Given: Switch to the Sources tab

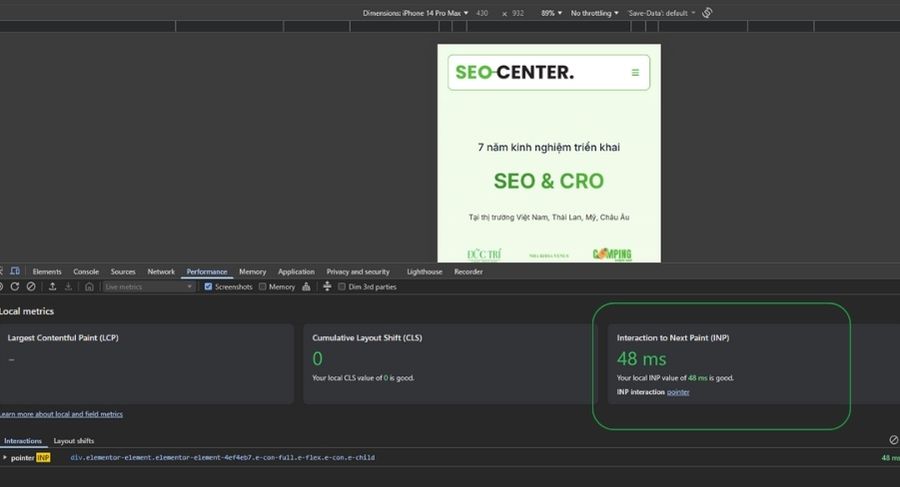Looking at the screenshot, I should click(x=123, y=272).
